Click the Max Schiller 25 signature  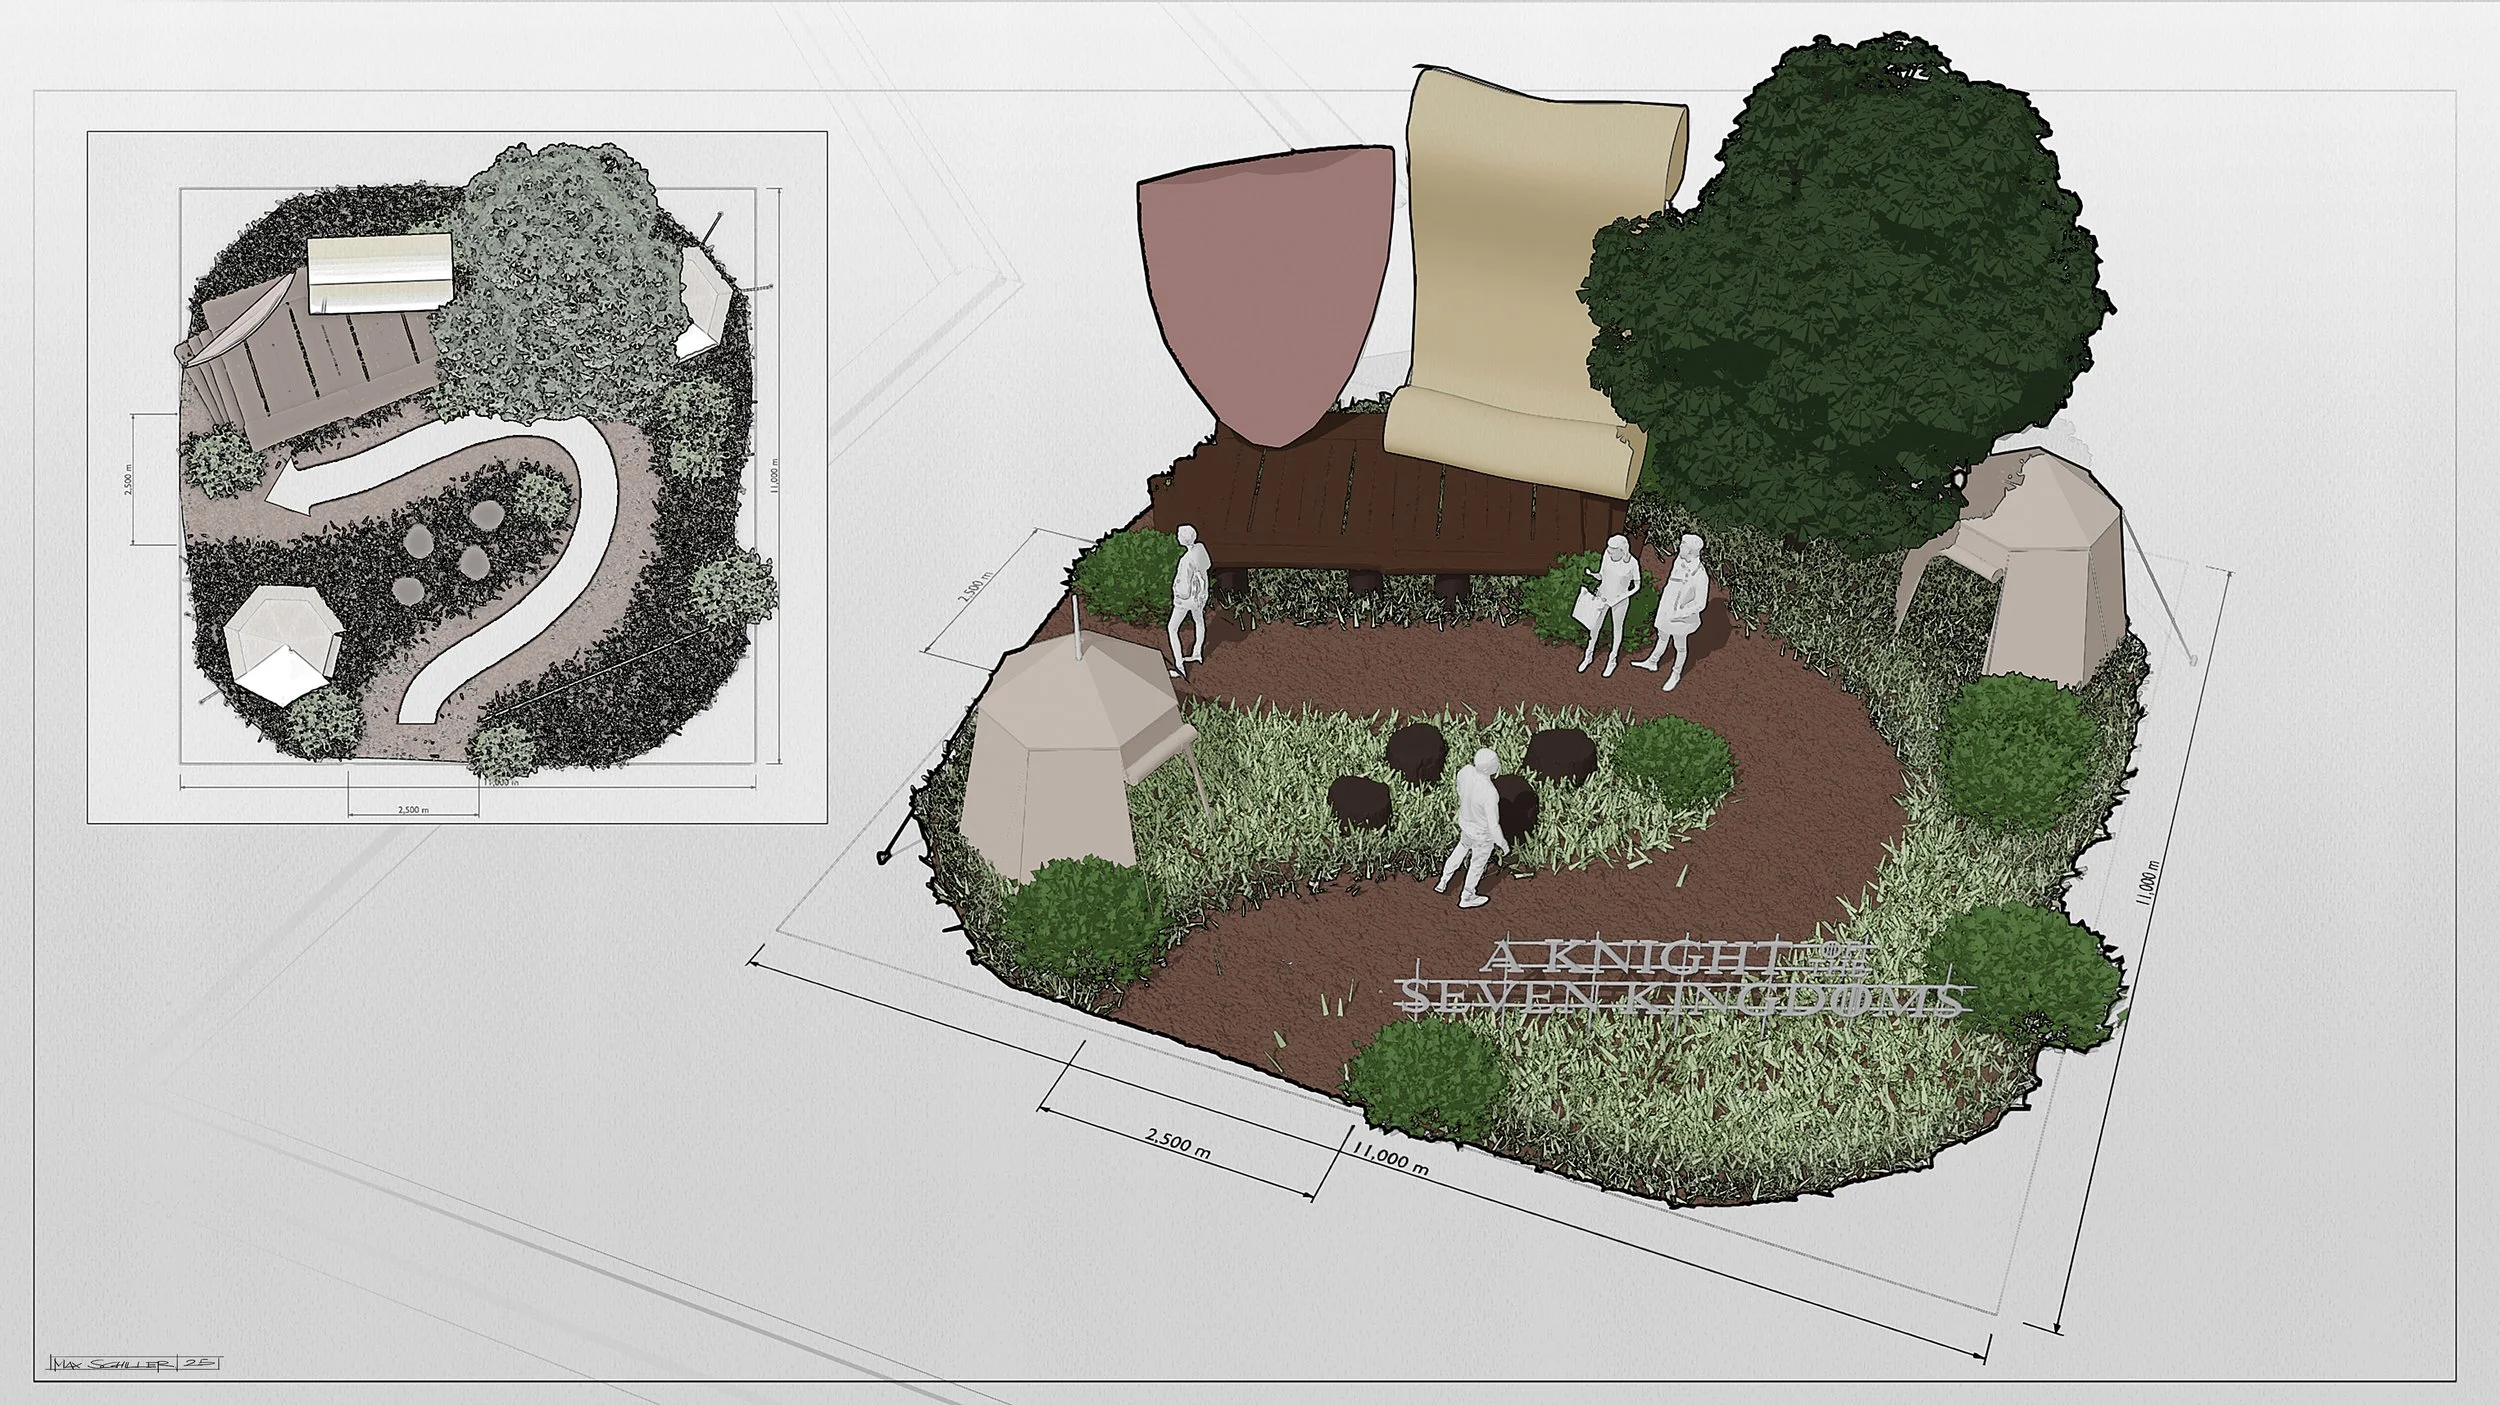coord(135,1363)
